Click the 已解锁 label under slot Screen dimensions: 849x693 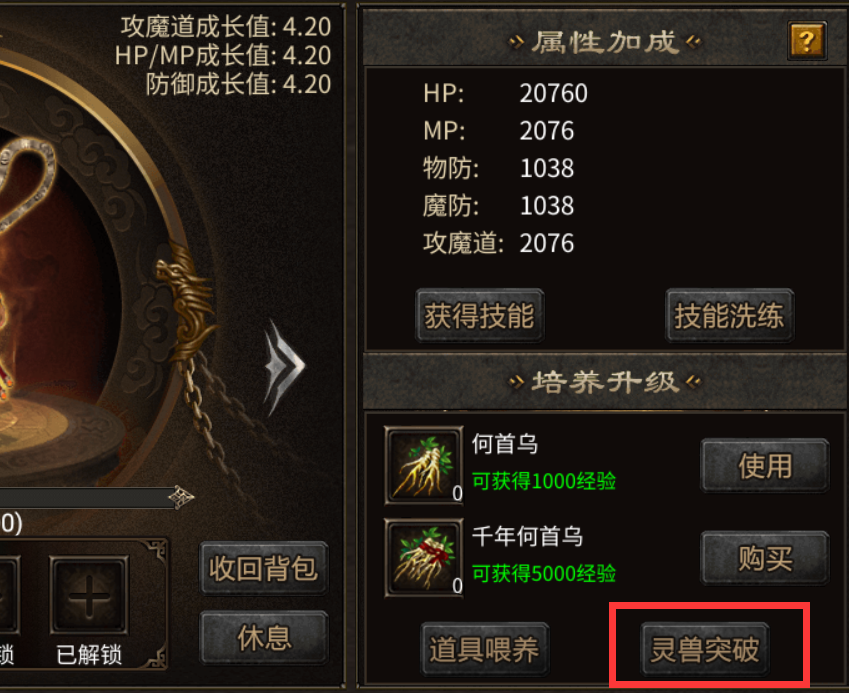coord(89,655)
